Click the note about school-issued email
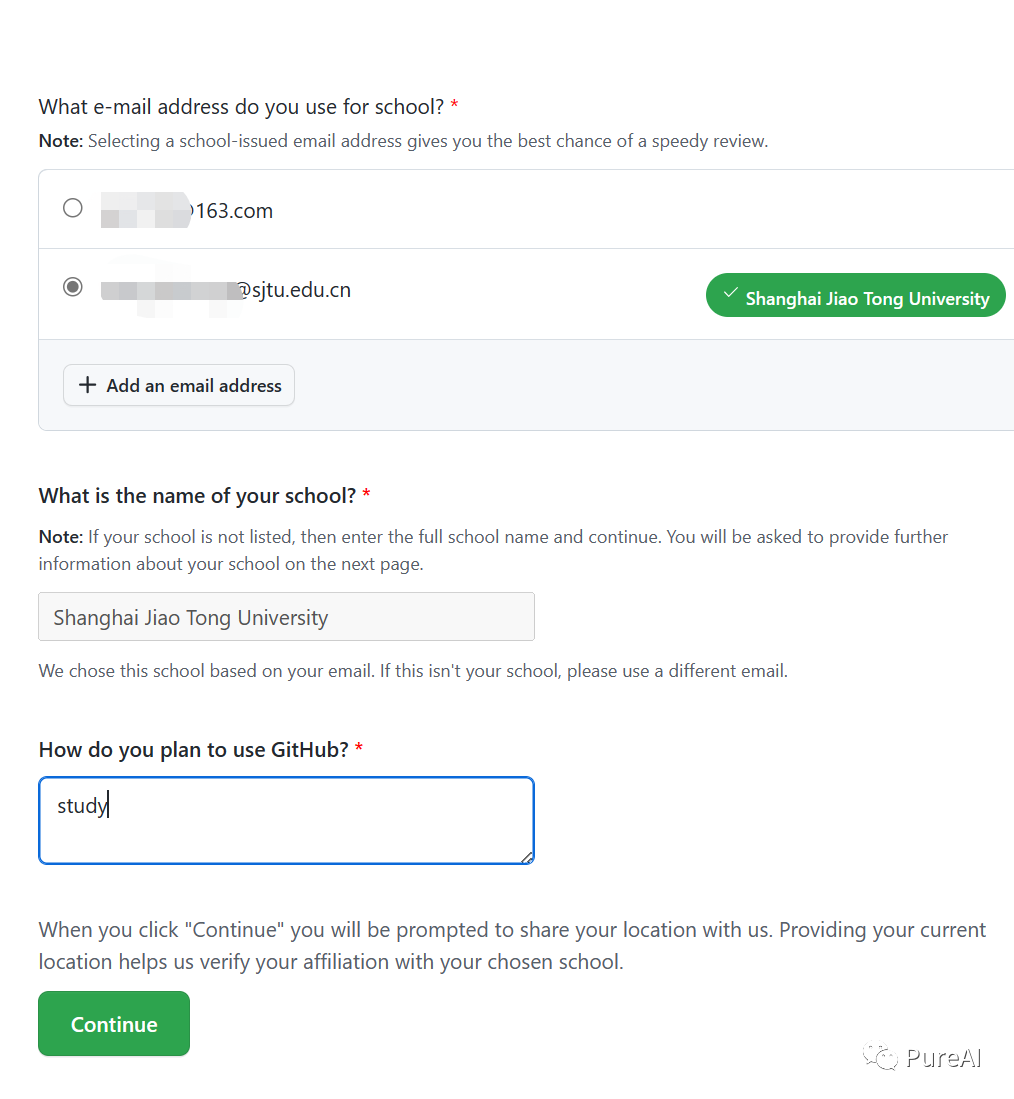Viewport: 1014px width, 1099px height. coord(400,140)
